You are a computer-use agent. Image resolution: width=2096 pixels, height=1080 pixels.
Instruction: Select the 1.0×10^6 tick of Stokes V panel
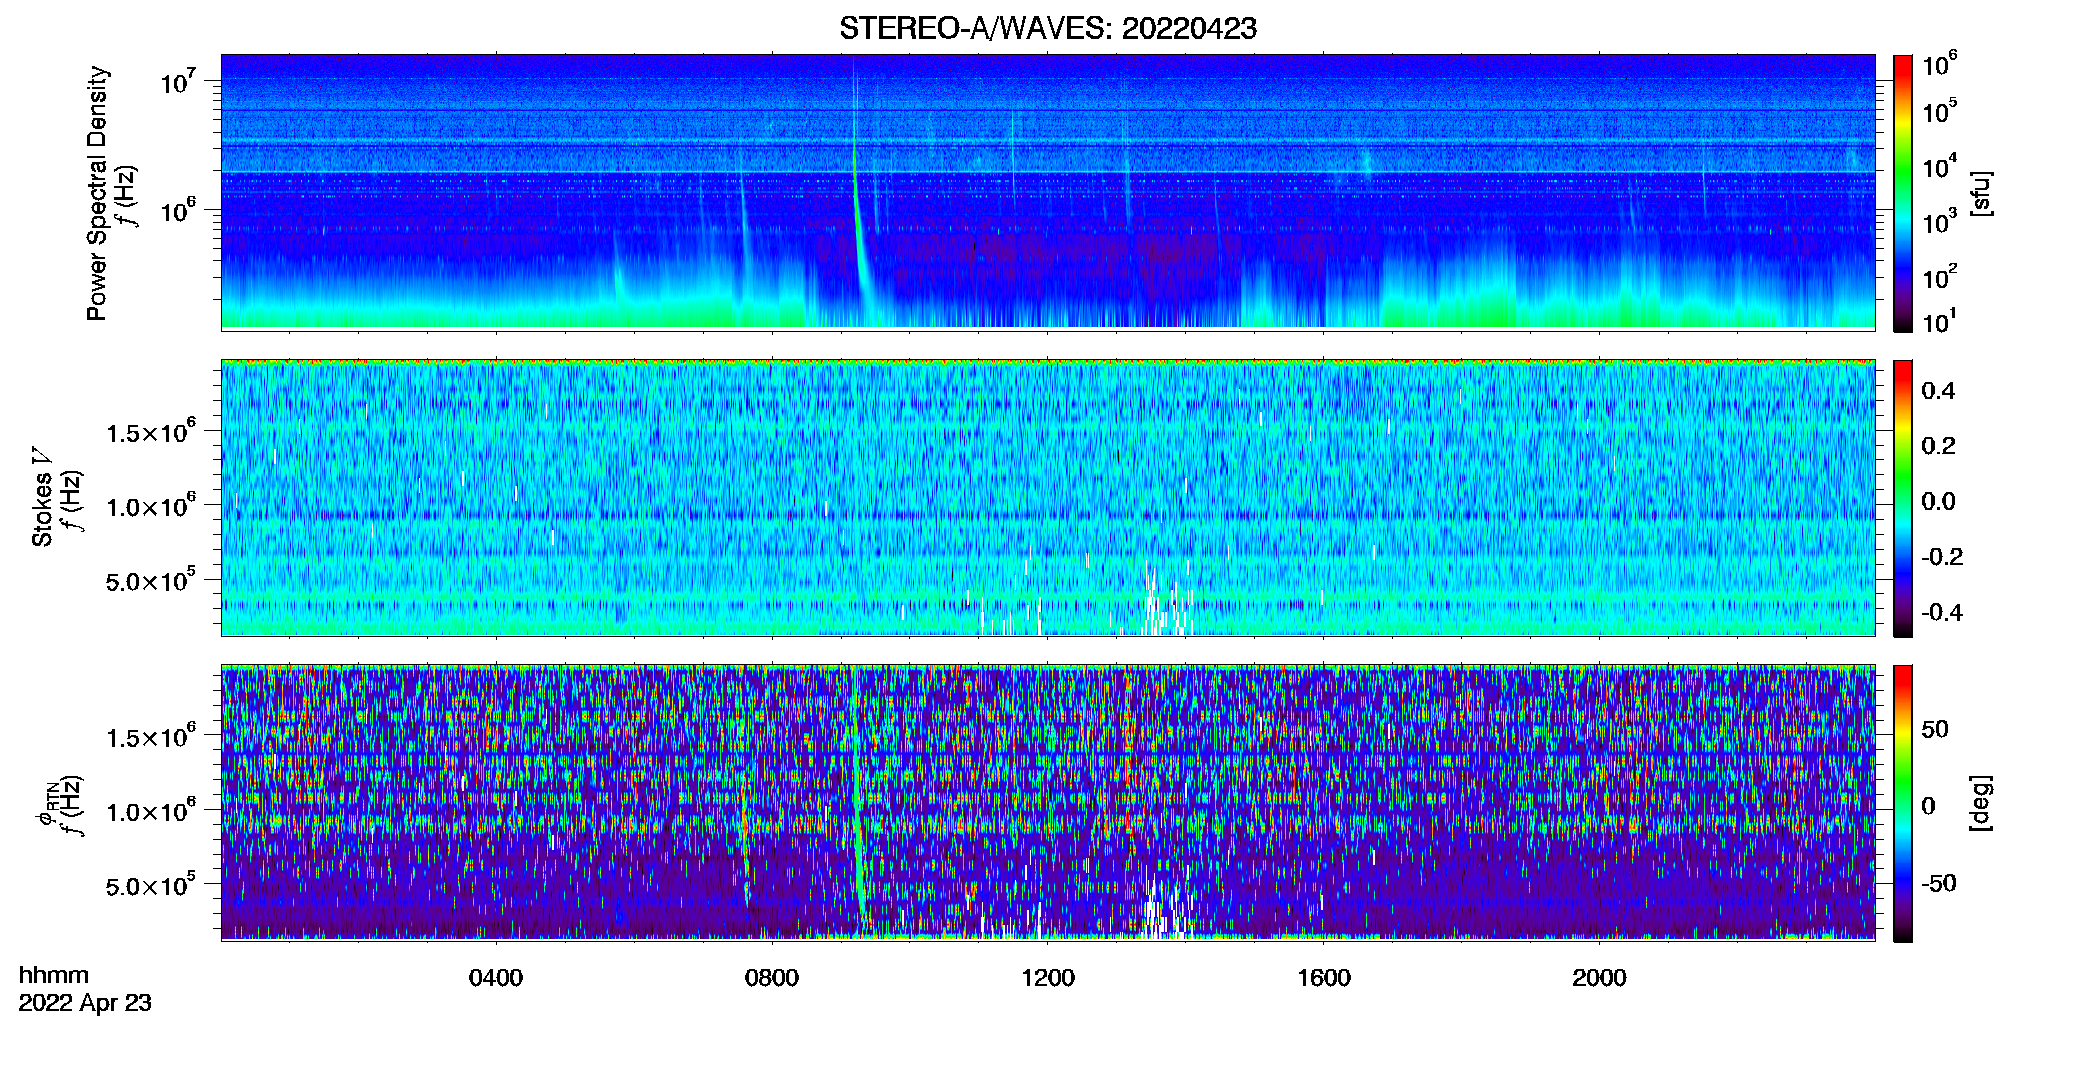(151, 506)
